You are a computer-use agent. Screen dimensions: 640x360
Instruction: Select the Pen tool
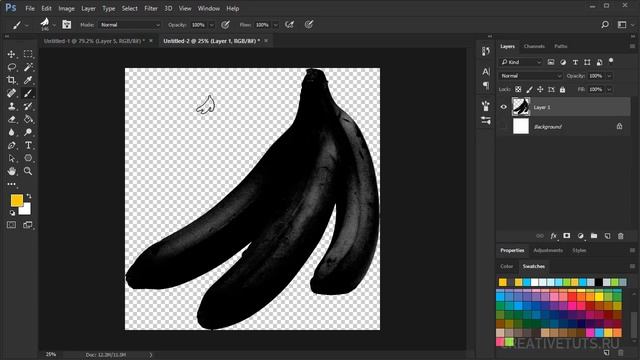(x=11, y=145)
